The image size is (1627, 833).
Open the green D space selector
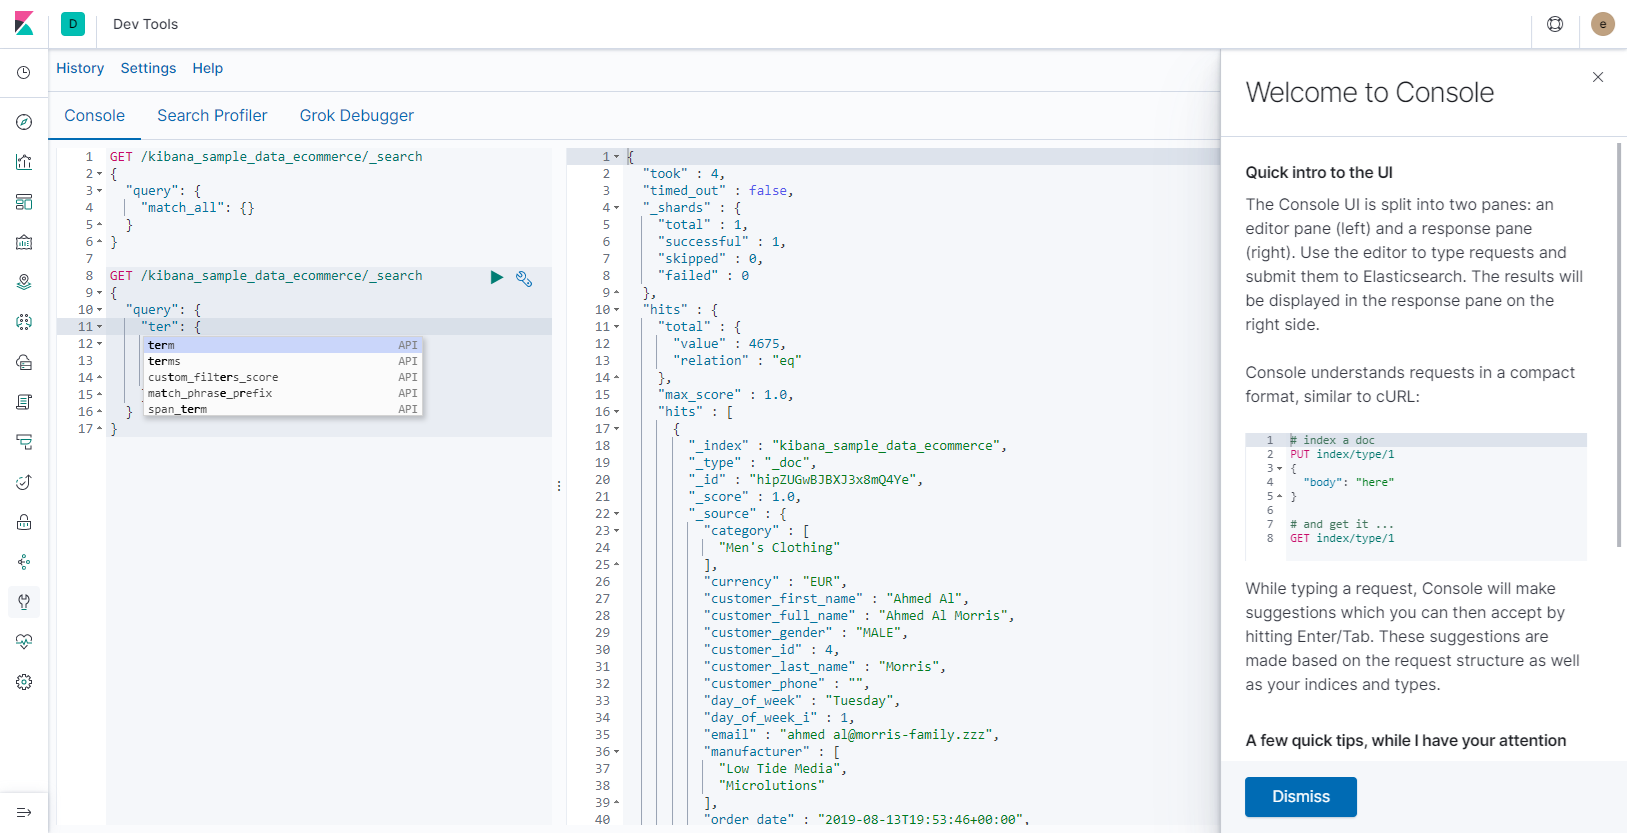73,24
